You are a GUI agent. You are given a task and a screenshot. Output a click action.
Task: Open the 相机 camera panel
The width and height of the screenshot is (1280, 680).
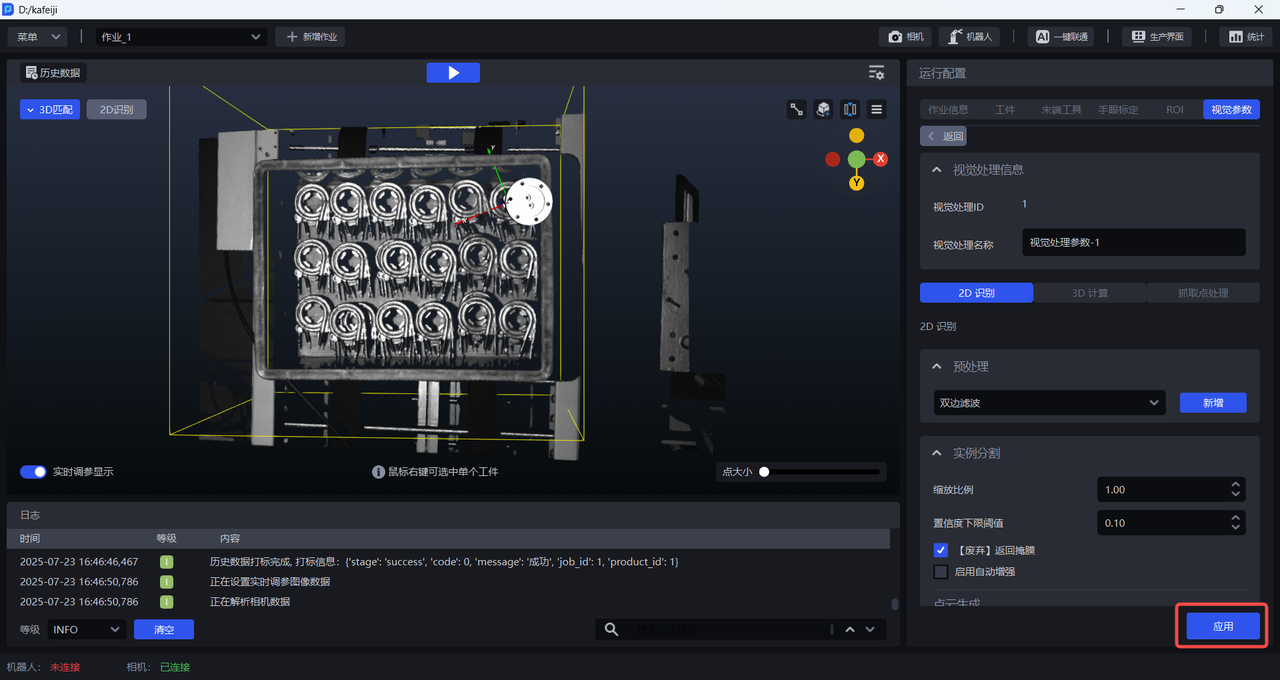coord(905,37)
